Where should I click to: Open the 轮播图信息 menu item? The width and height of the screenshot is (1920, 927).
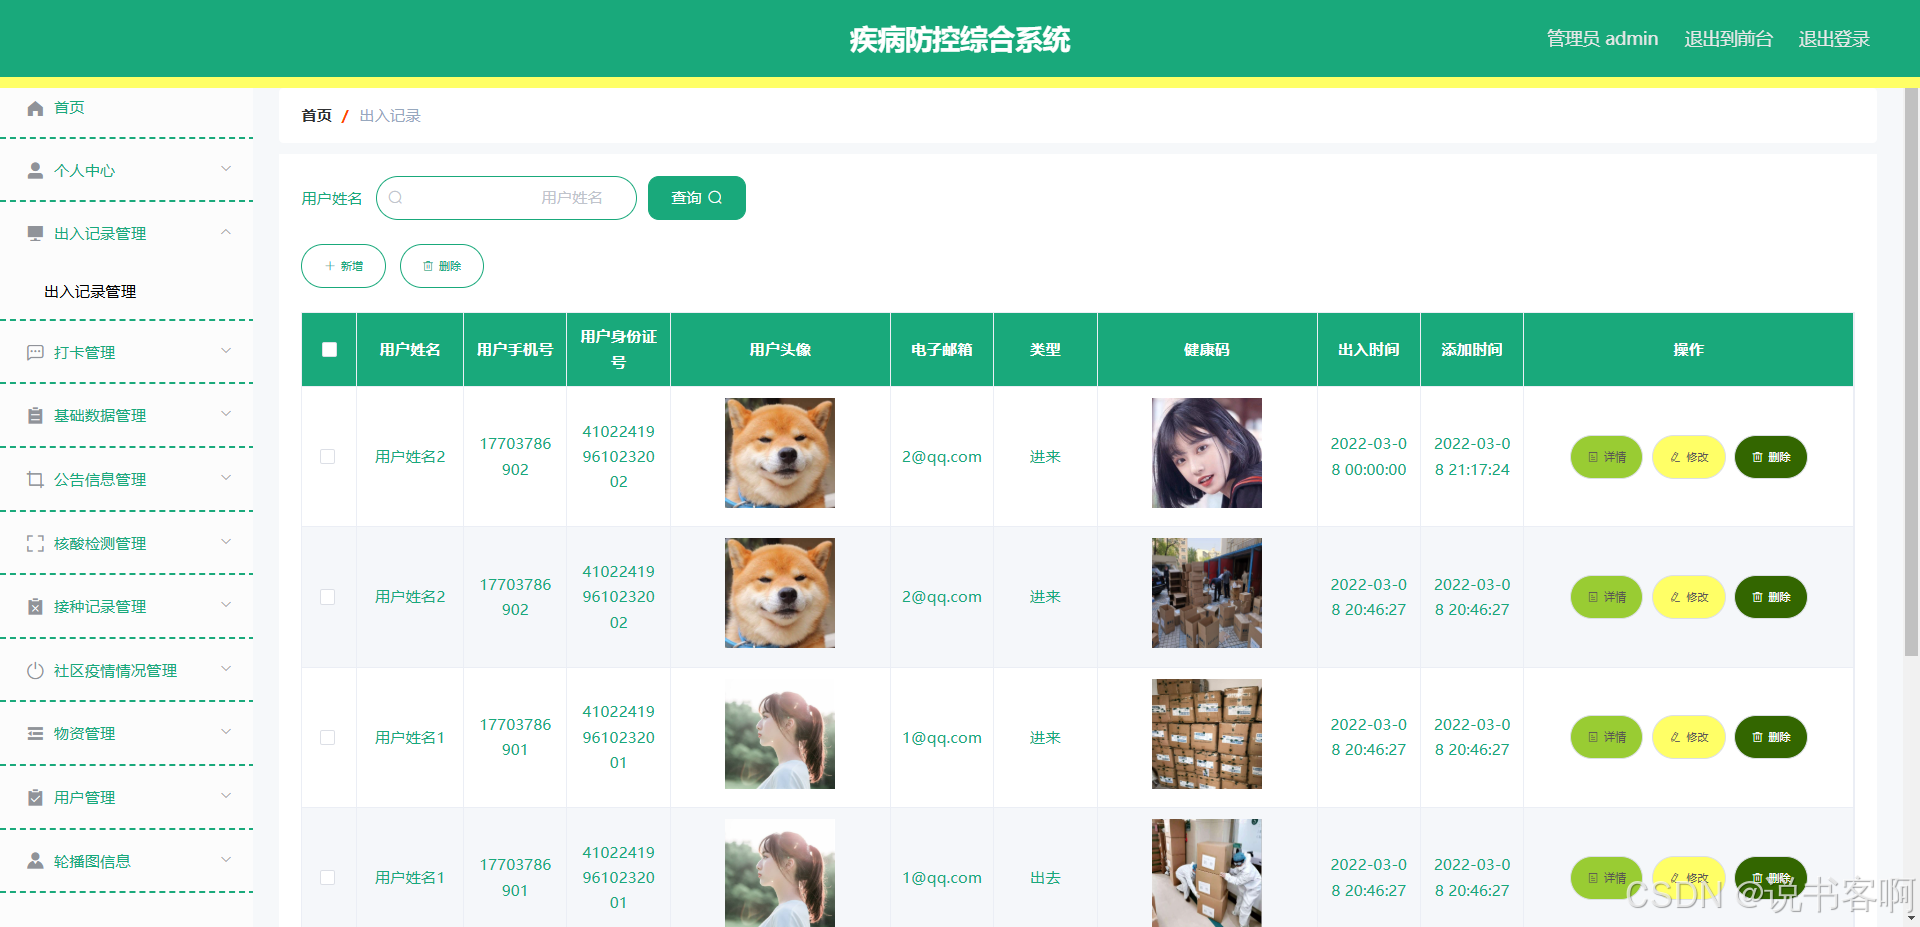tap(127, 861)
